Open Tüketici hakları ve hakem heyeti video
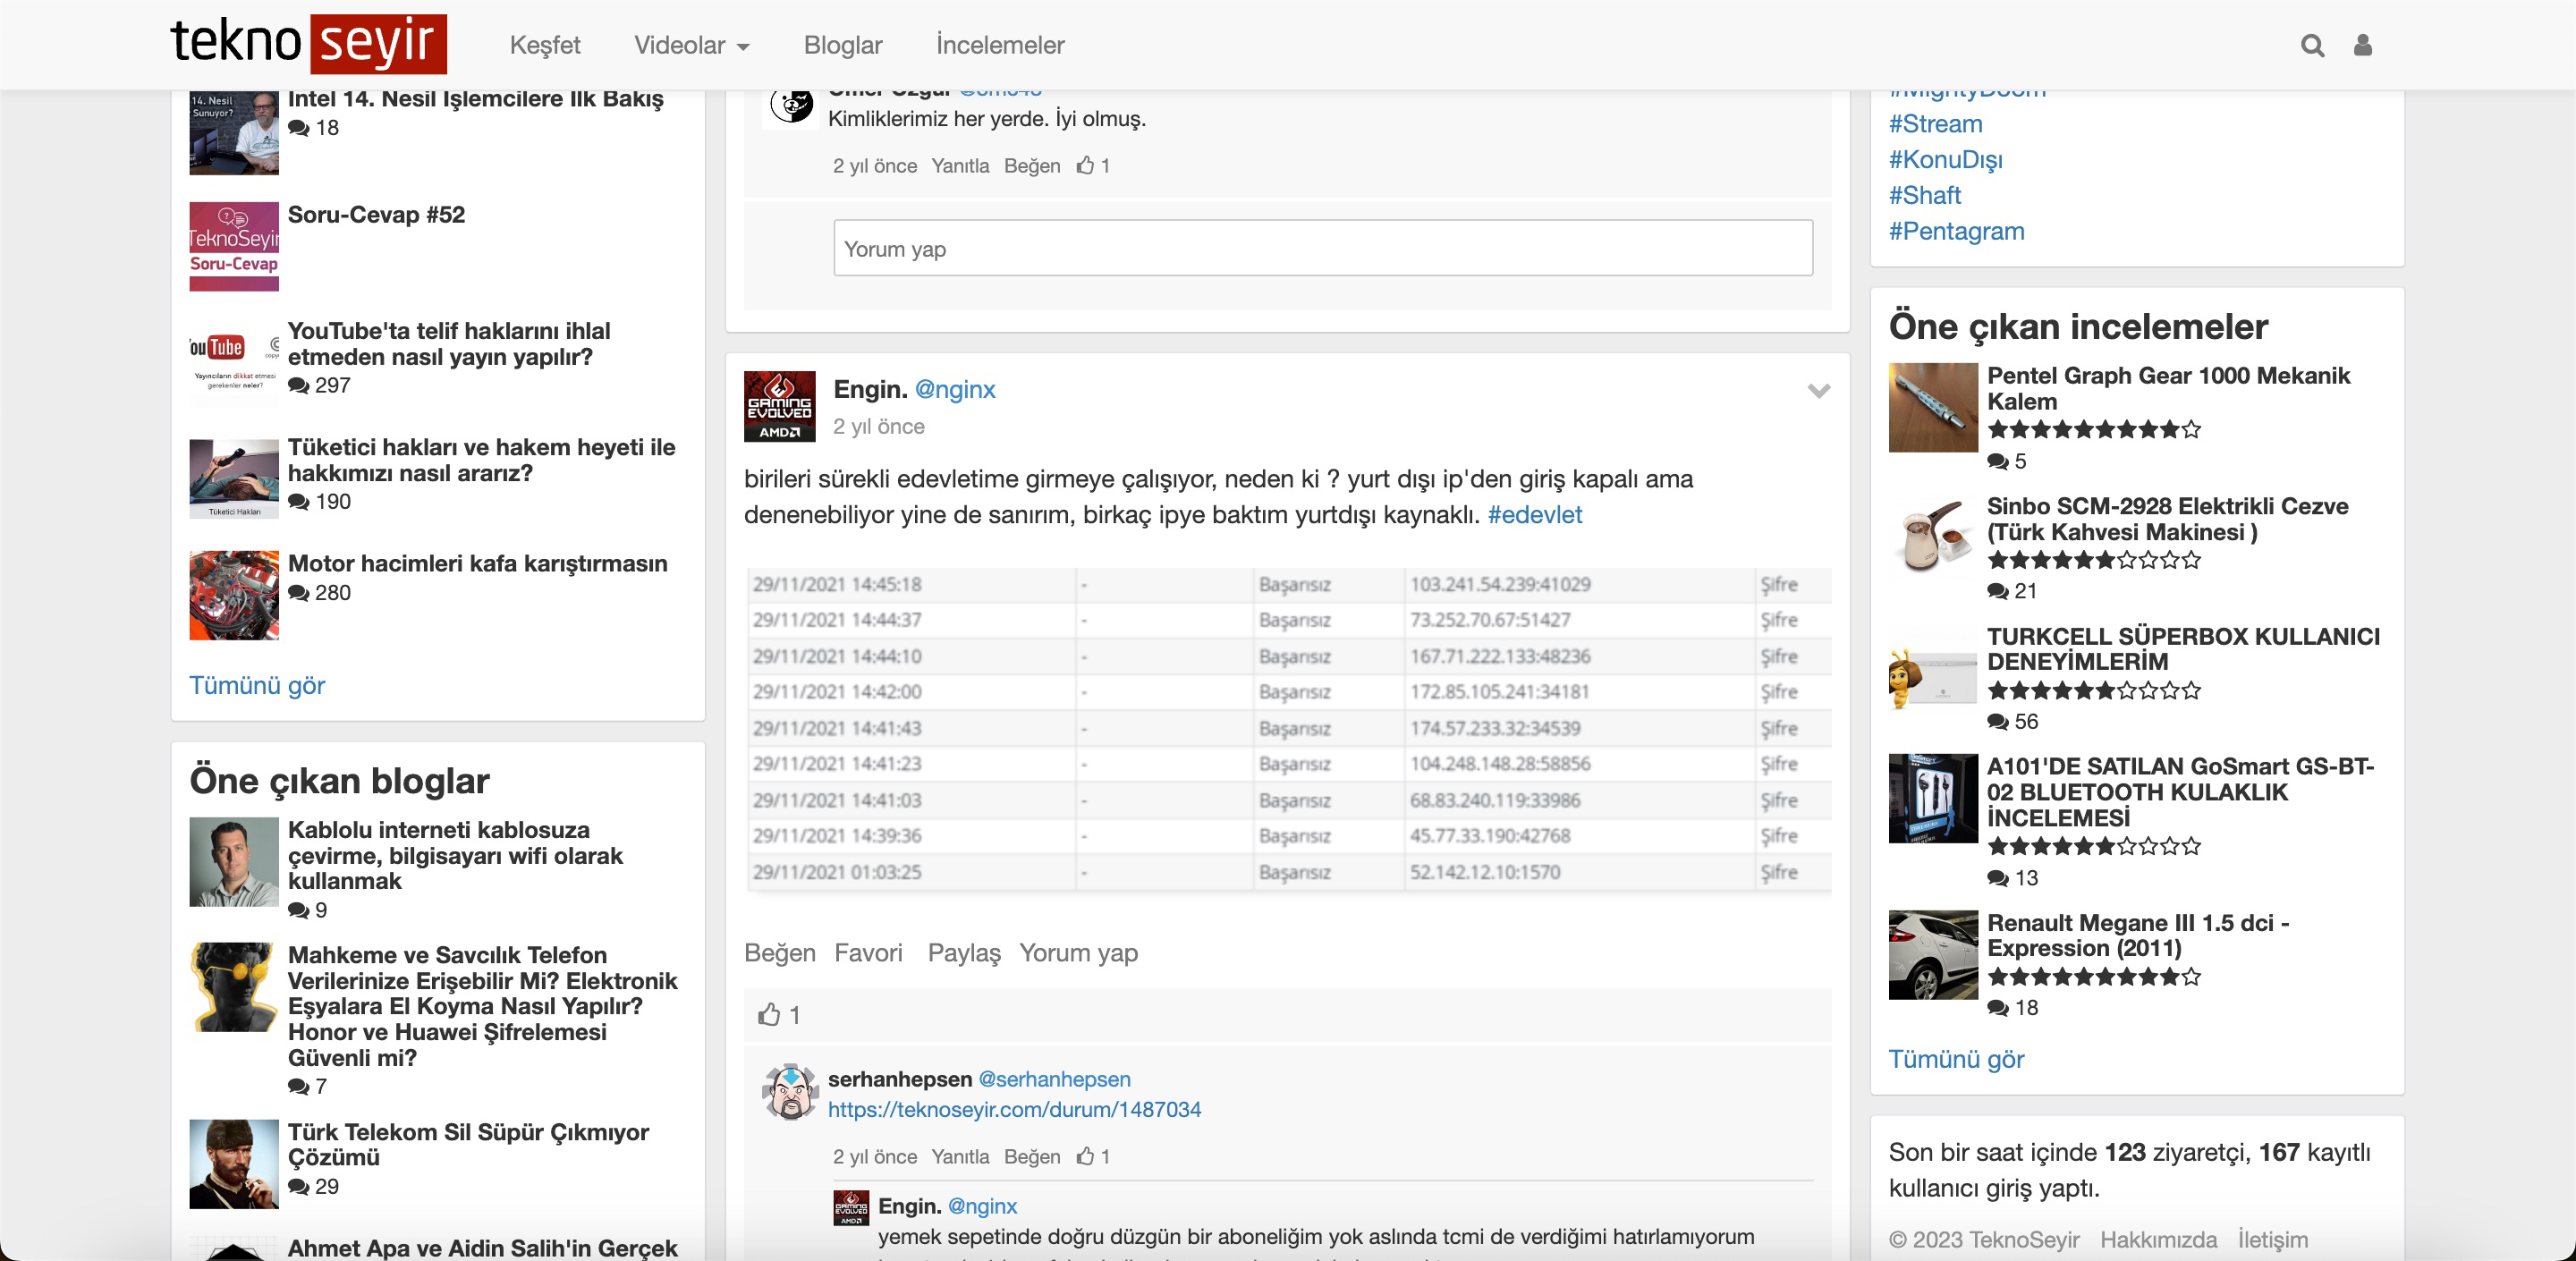 (x=481, y=460)
